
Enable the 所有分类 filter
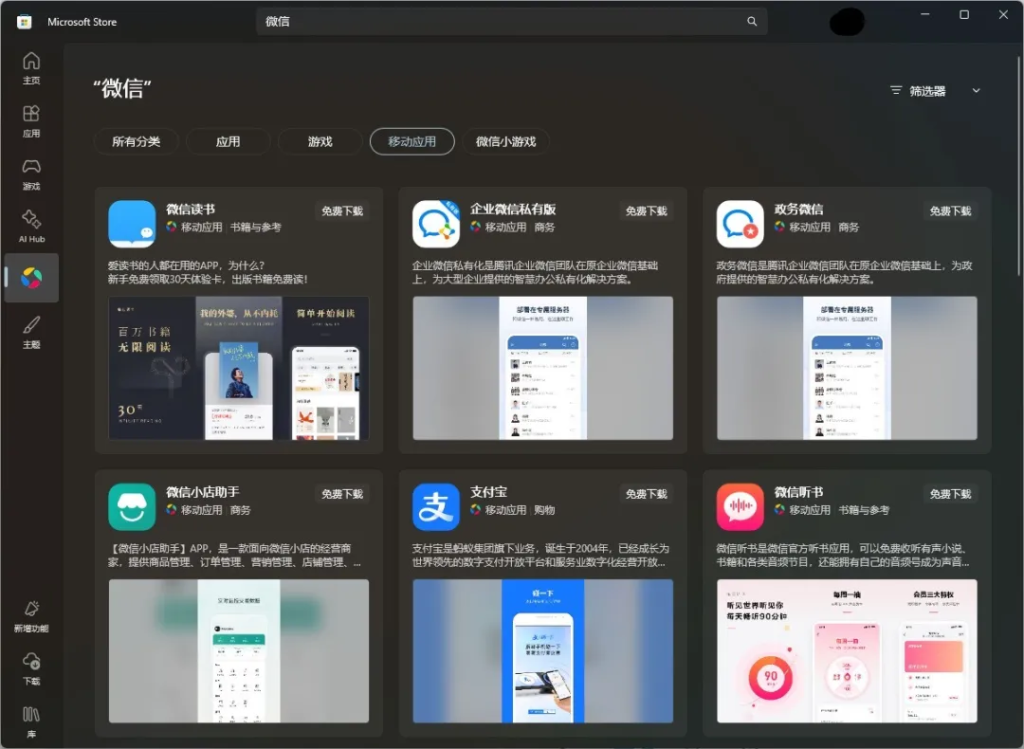(136, 141)
